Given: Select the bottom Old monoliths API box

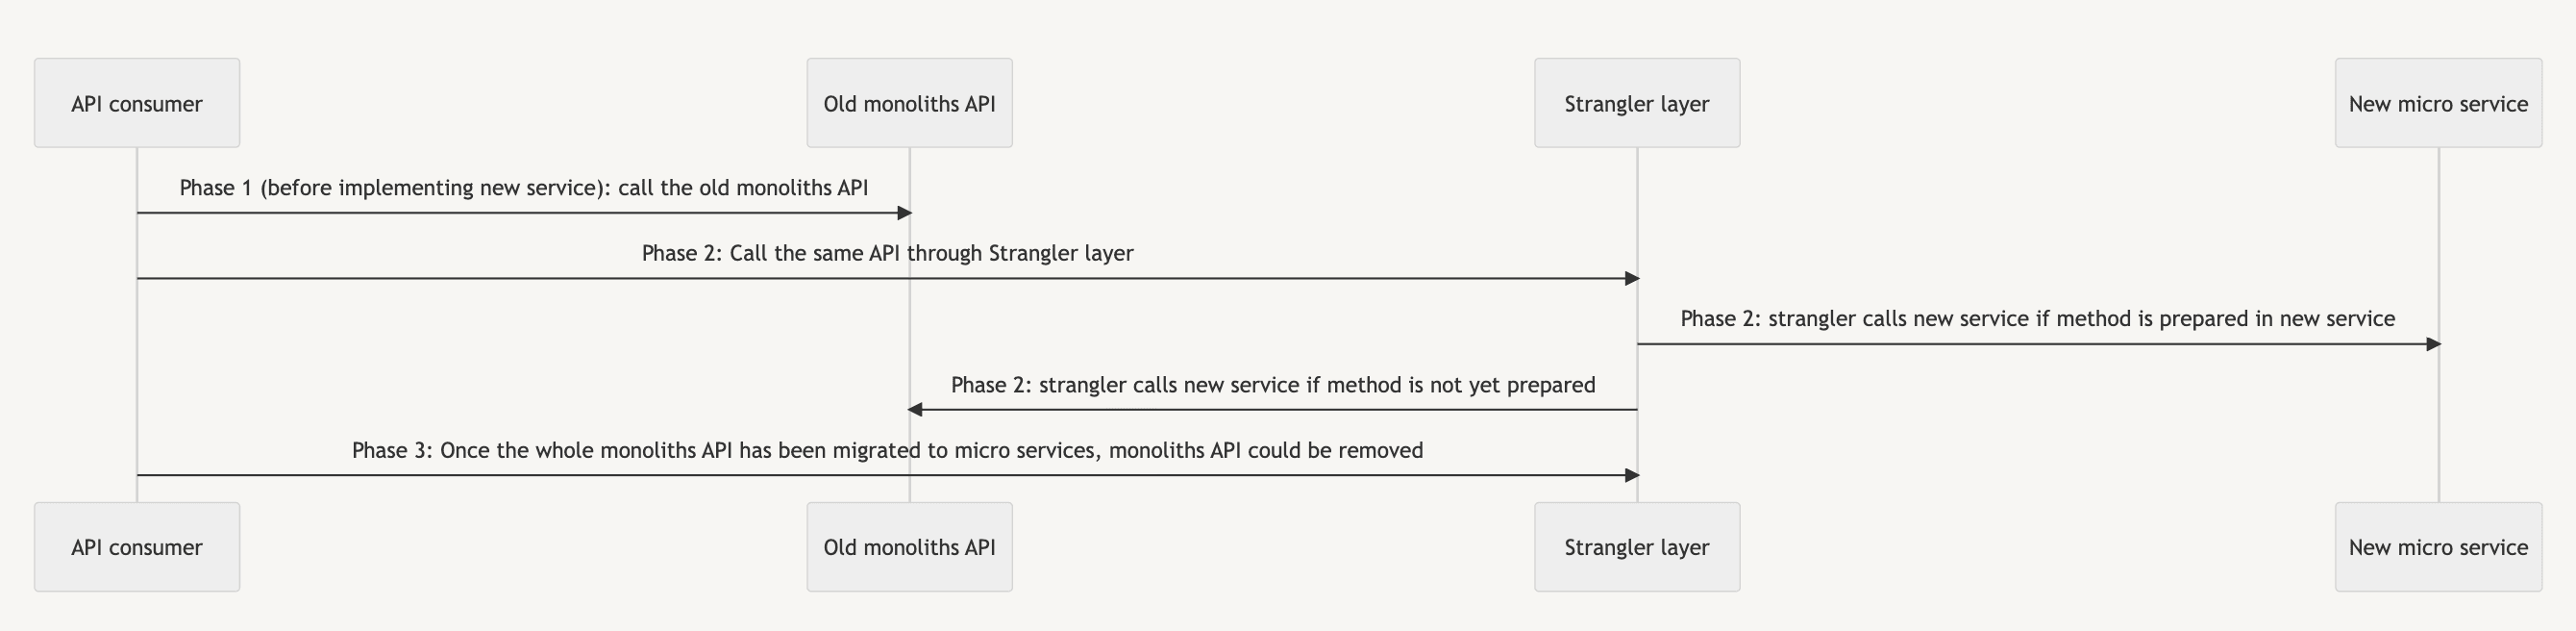Looking at the screenshot, I should pos(909,547).
